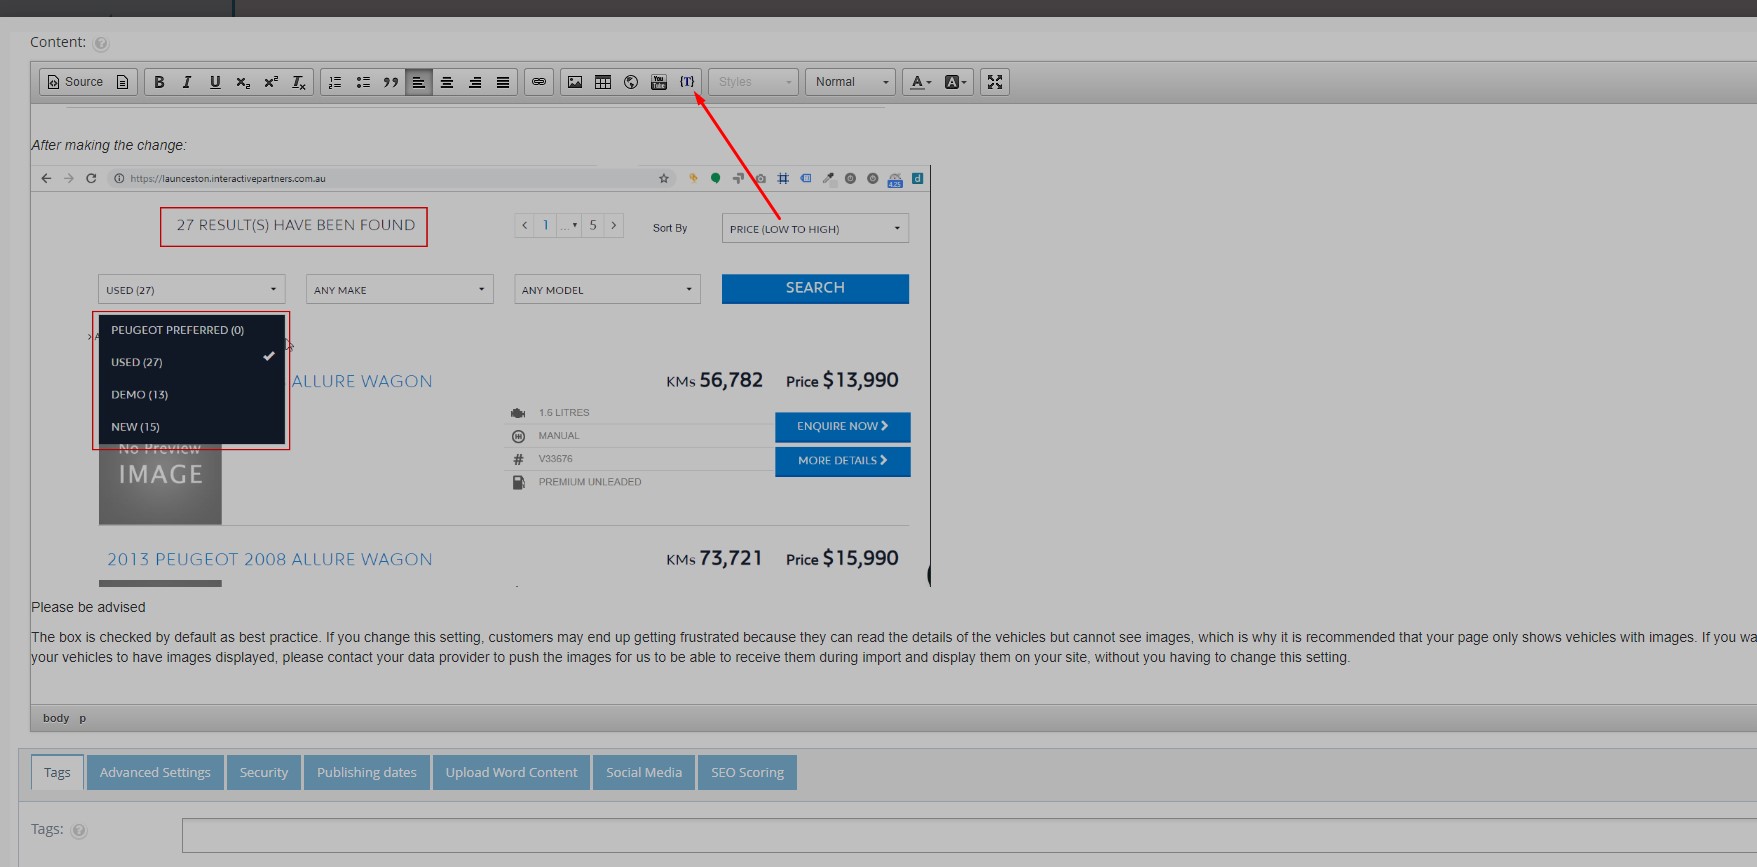The width and height of the screenshot is (1757, 867).
Task: Toggle Source code view
Action: [76, 82]
